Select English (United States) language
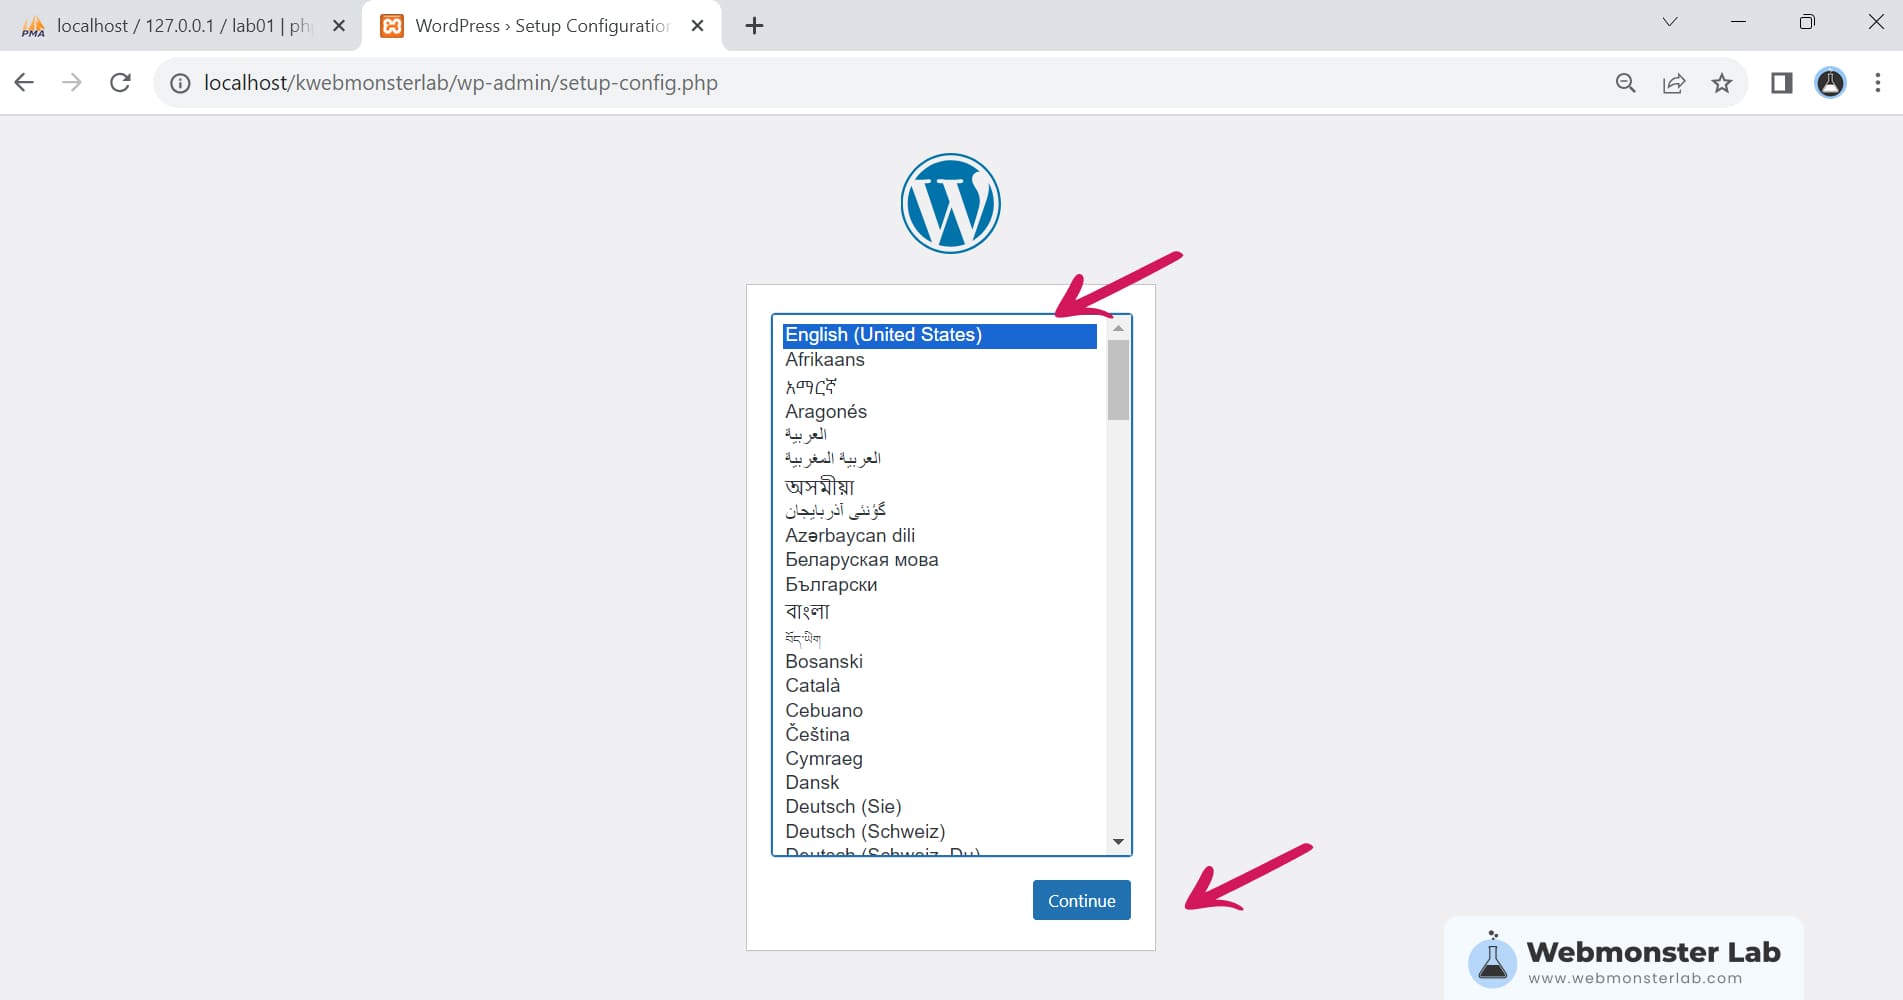Viewport: 1903px width, 1000px height. click(939, 335)
